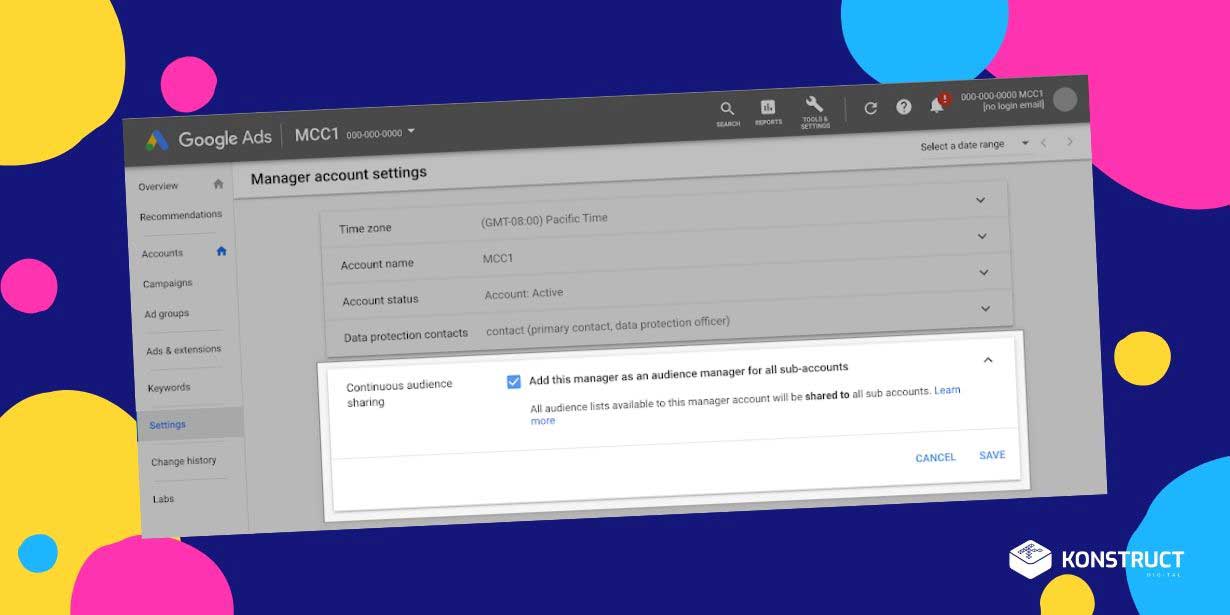Collapse the Continuous audience sharing panel

click(988, 360)
